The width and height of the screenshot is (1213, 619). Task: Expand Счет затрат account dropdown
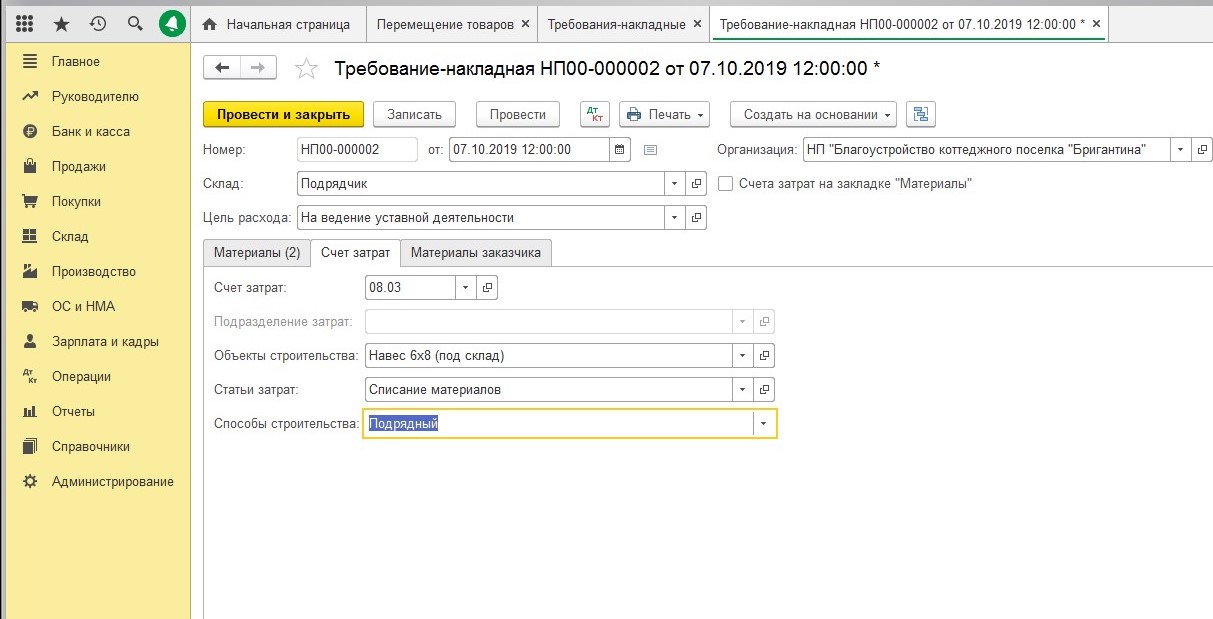point(465,288)
